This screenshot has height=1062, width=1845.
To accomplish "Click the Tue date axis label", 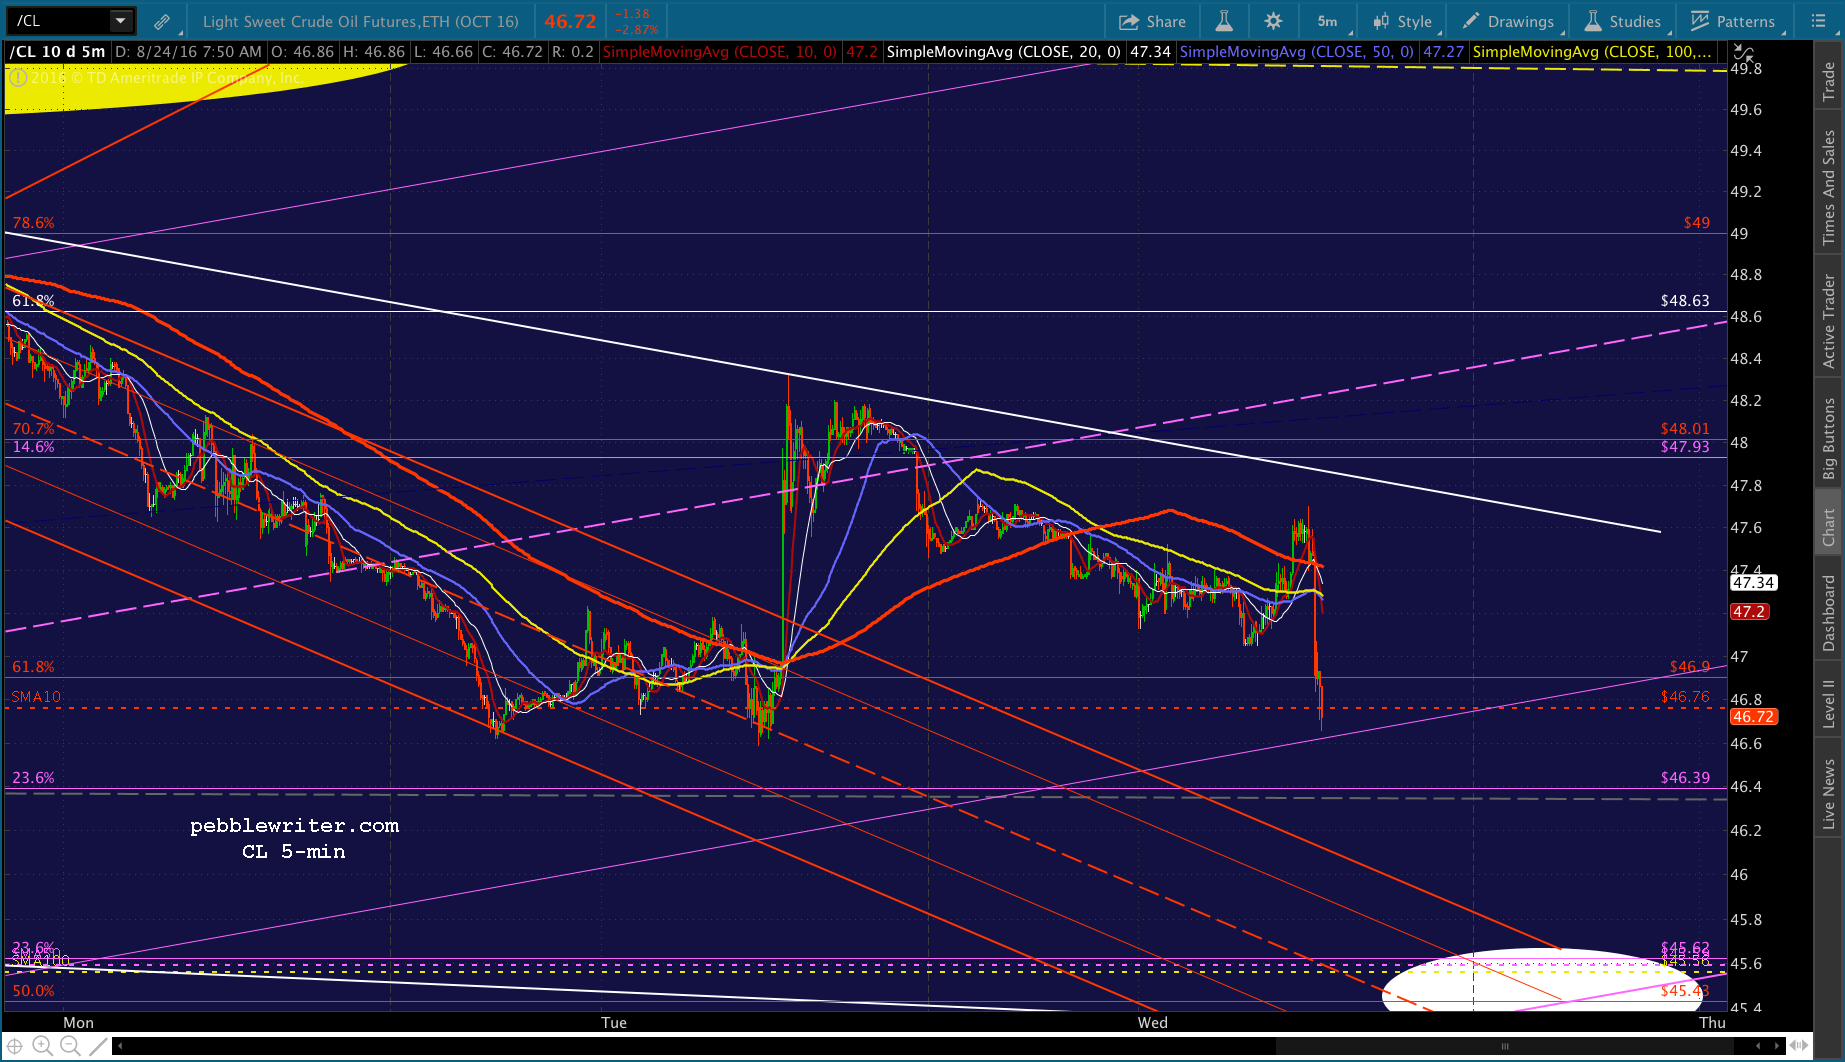I will point(614,1022).
